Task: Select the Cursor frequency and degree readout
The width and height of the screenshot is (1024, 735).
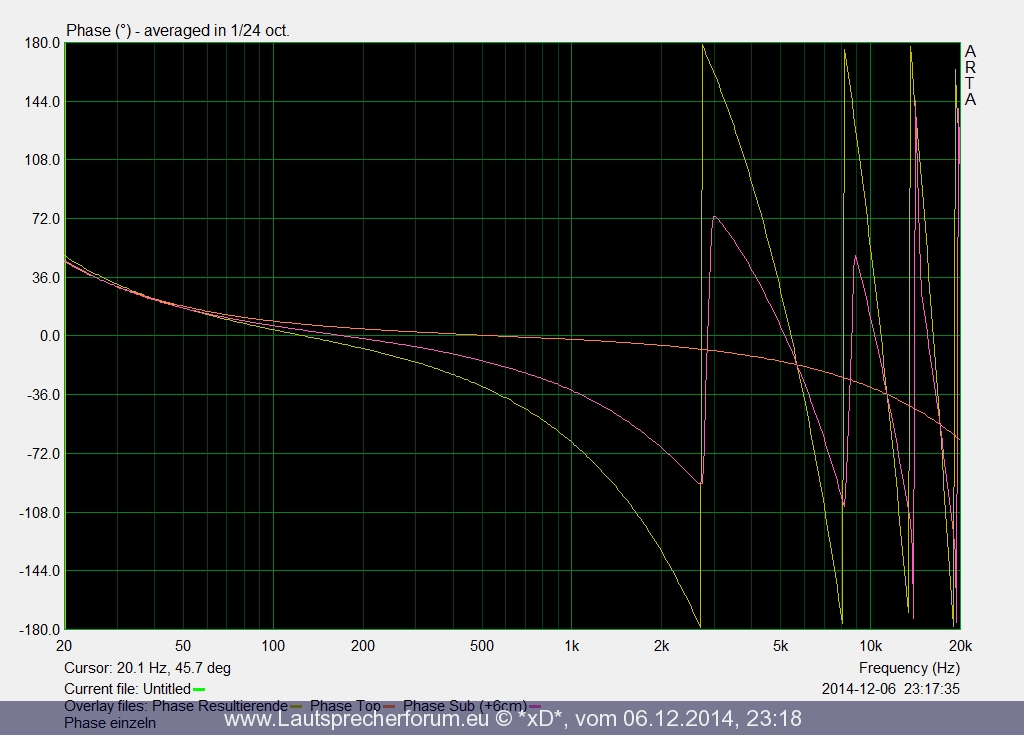Action: coord(147,668)
